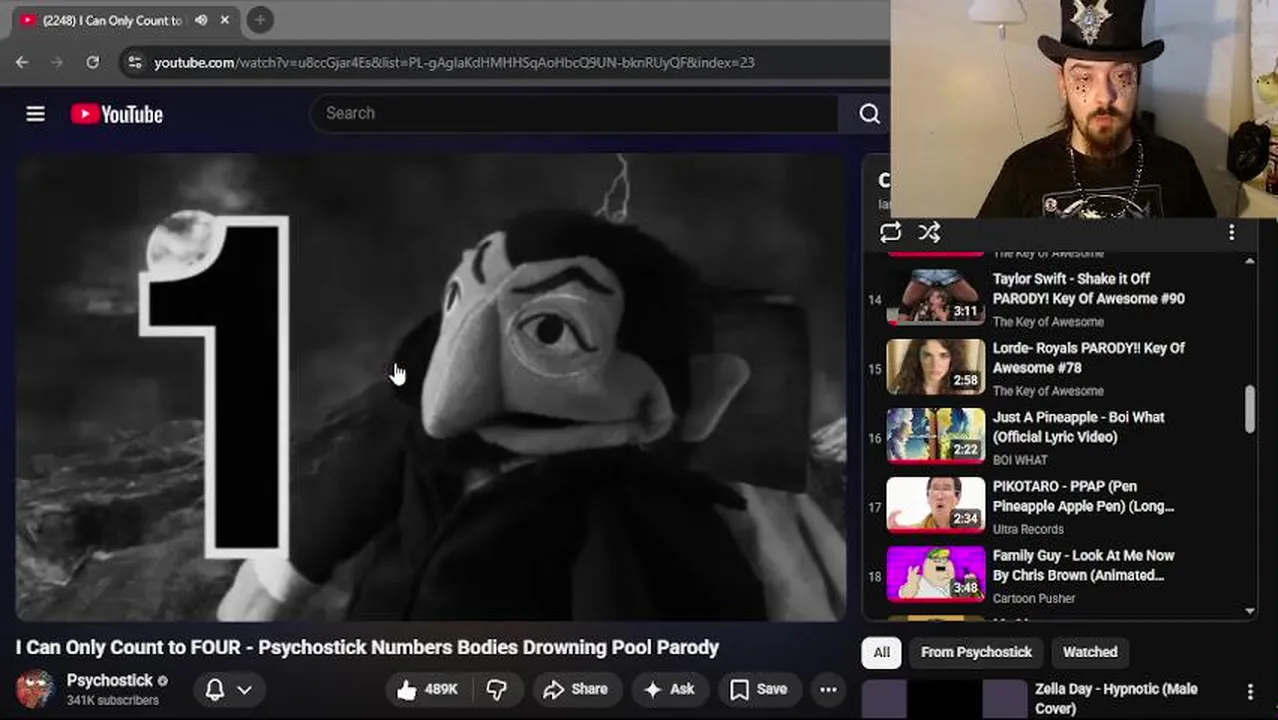Select the All filter chip
This screenshot has height=720, width=1278.
click(x=881, y=652)
